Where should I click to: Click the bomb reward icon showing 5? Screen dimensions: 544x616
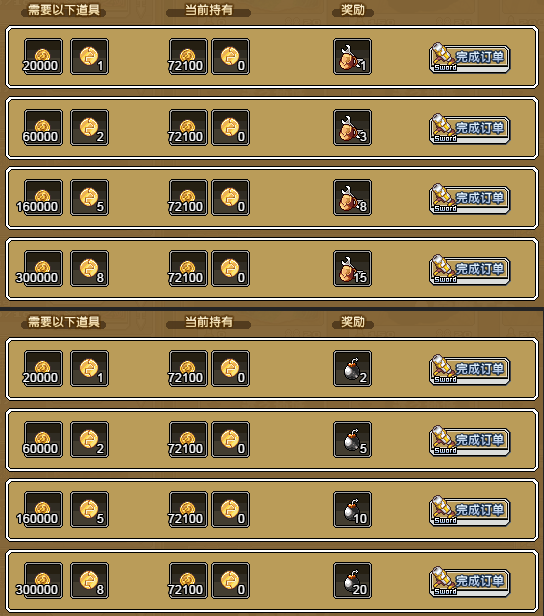pos(352,440)
